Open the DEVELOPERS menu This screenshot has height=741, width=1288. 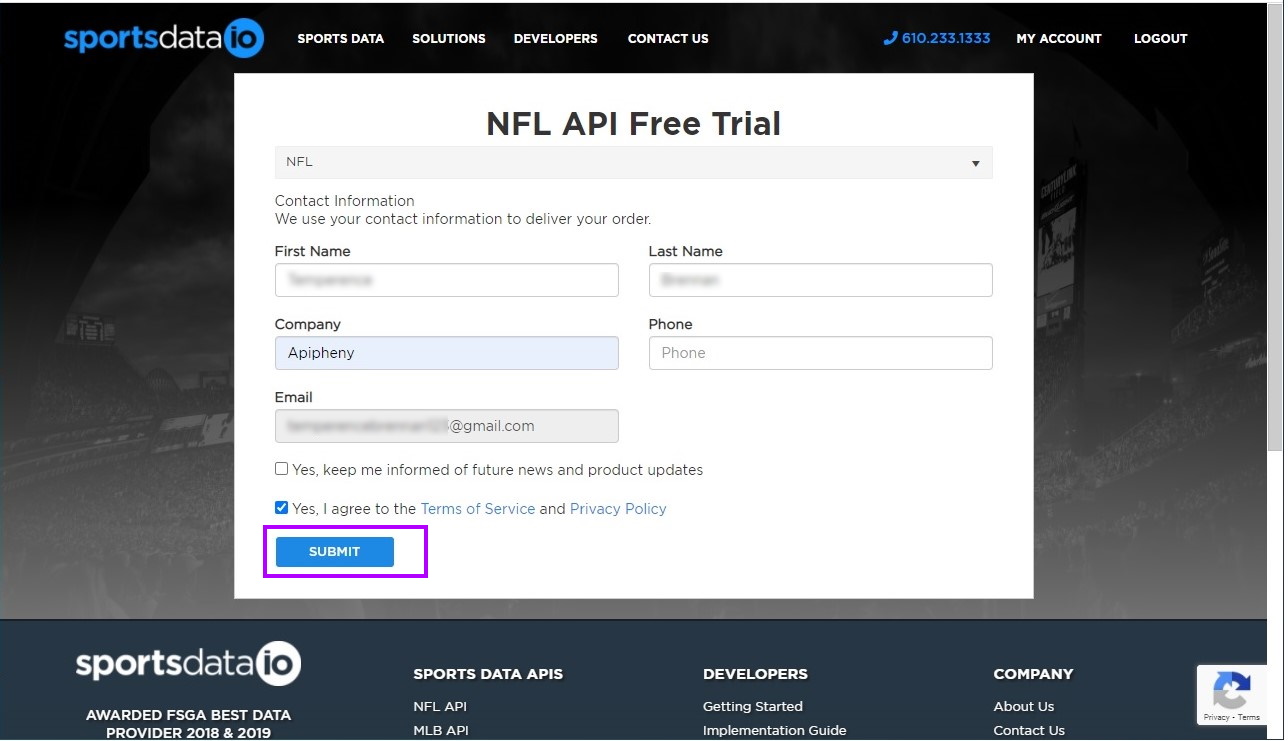click(x=555, y=39)
